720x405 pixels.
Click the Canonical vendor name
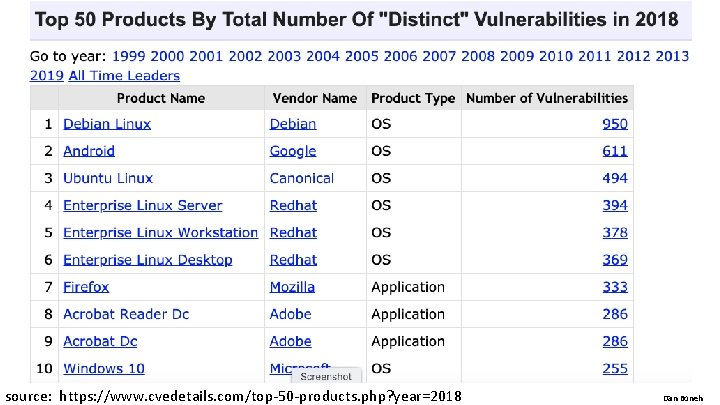302,178
